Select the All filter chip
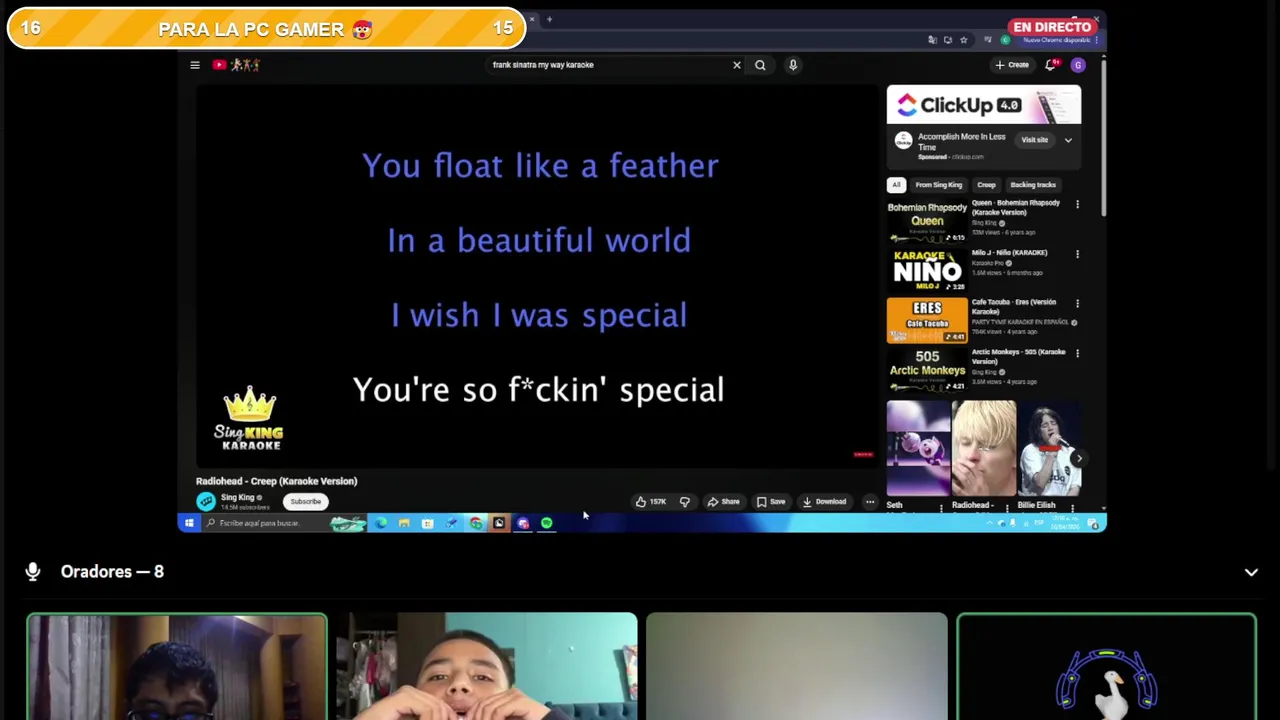 coord(896,185)
